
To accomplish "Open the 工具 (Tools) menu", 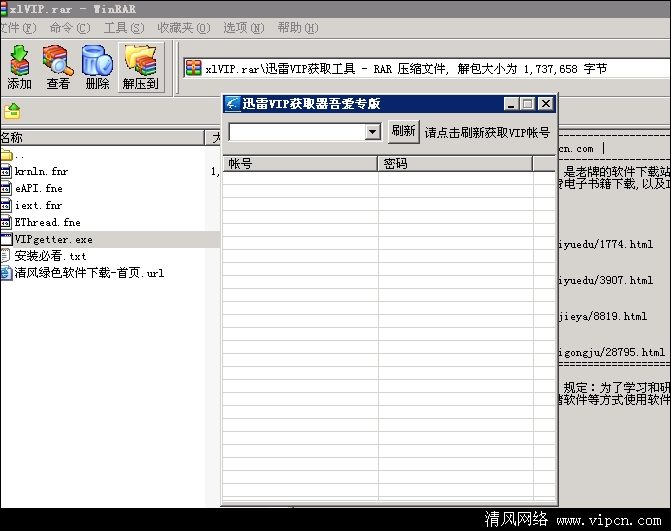I will click(123, 28).
